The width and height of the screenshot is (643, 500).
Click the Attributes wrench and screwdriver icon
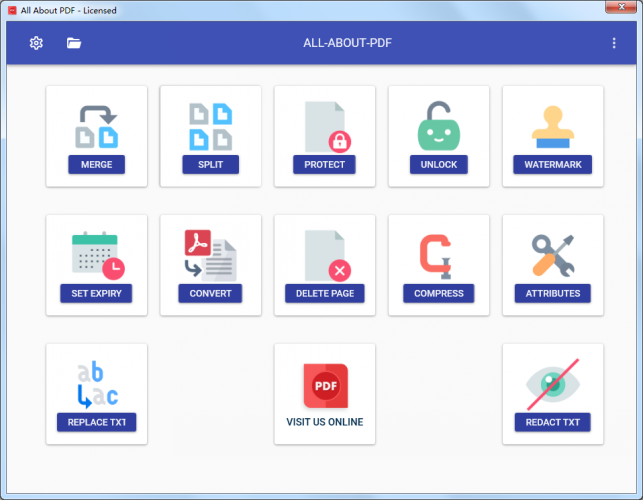553,255
